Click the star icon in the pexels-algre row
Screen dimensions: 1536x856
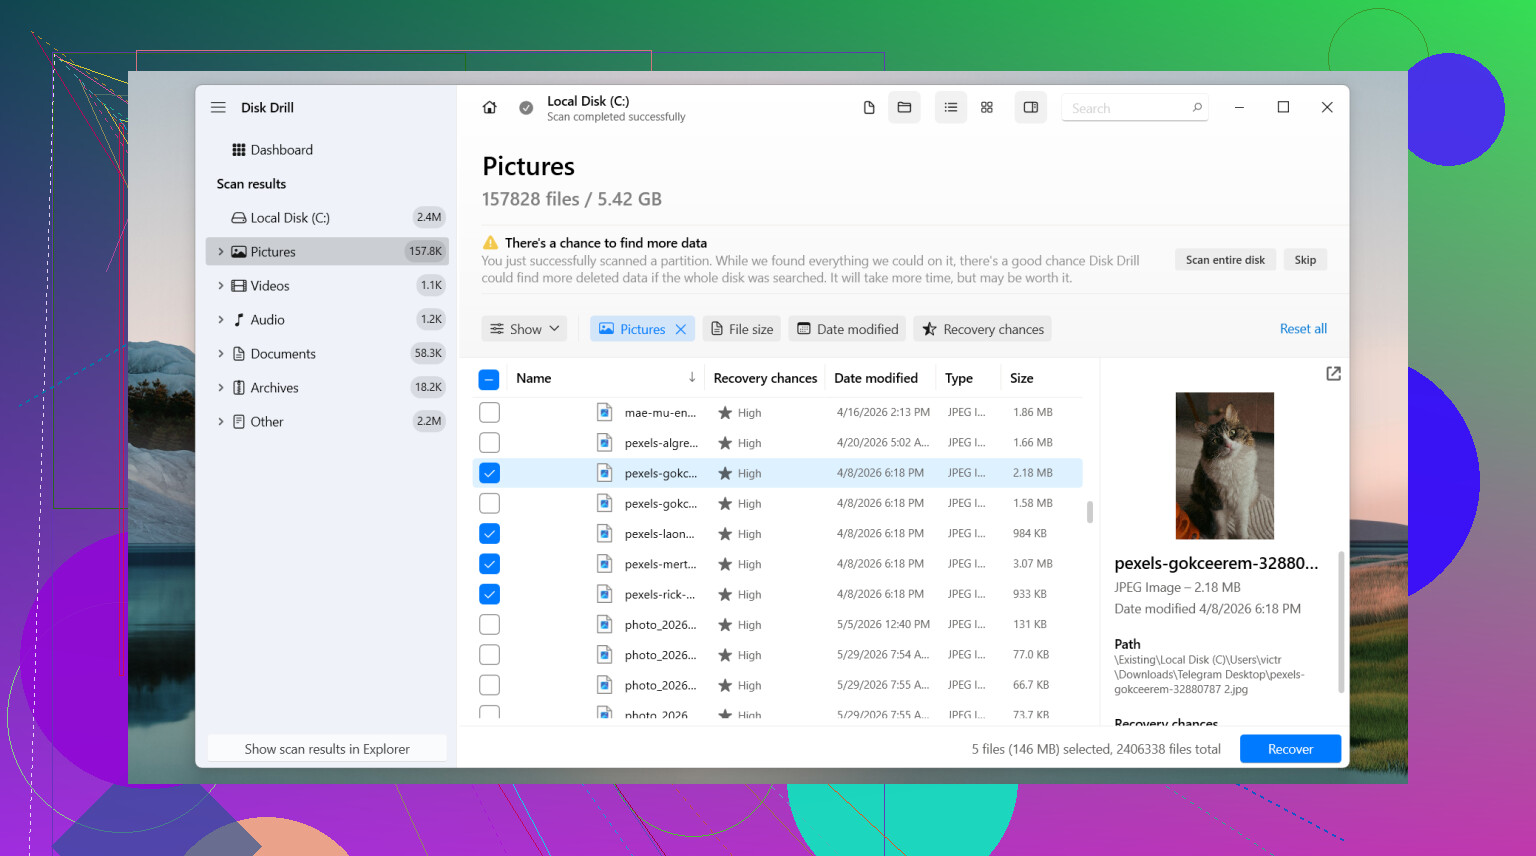pyautogui.click(x=725, y=443)
